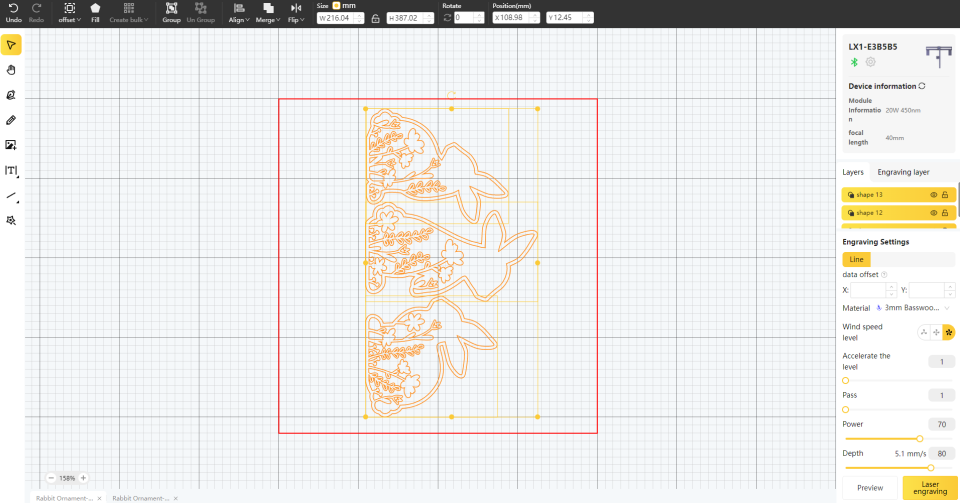This screenshot has width=960, height=503.
Task: Click the Power slider handle
Action: point(920,439)
